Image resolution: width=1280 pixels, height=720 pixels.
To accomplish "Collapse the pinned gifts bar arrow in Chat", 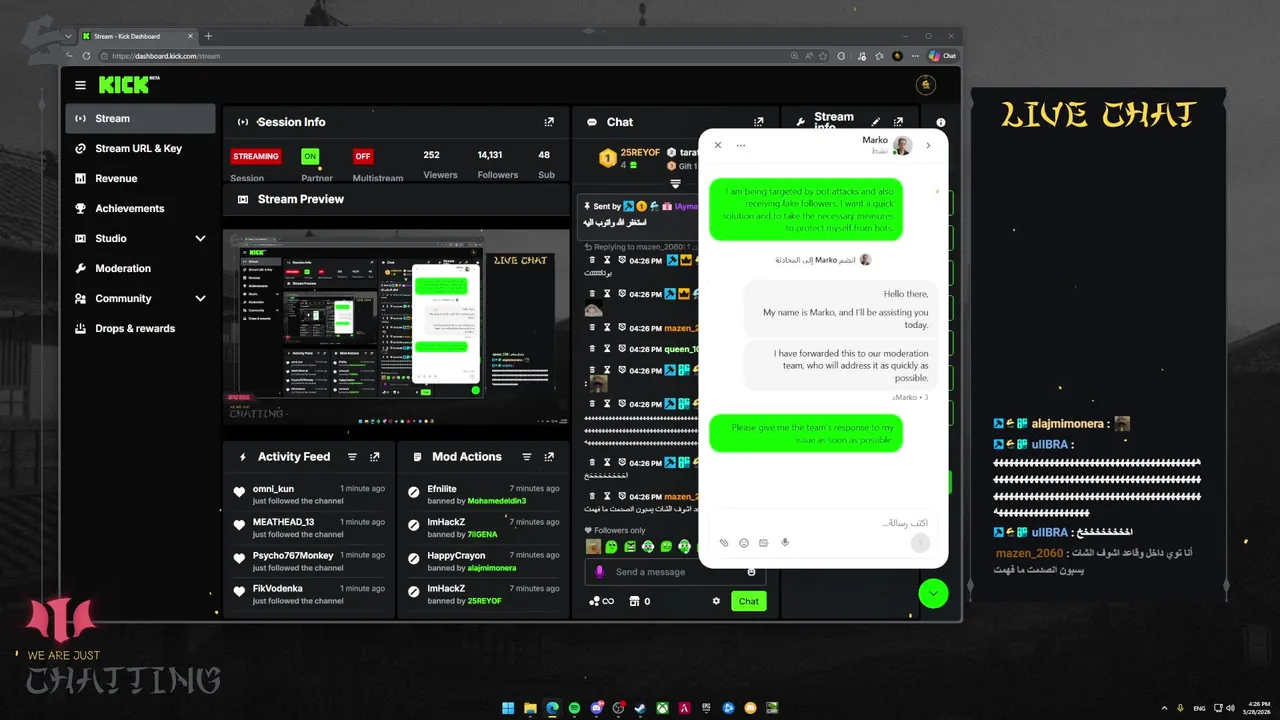I will [x=676, y=183].
